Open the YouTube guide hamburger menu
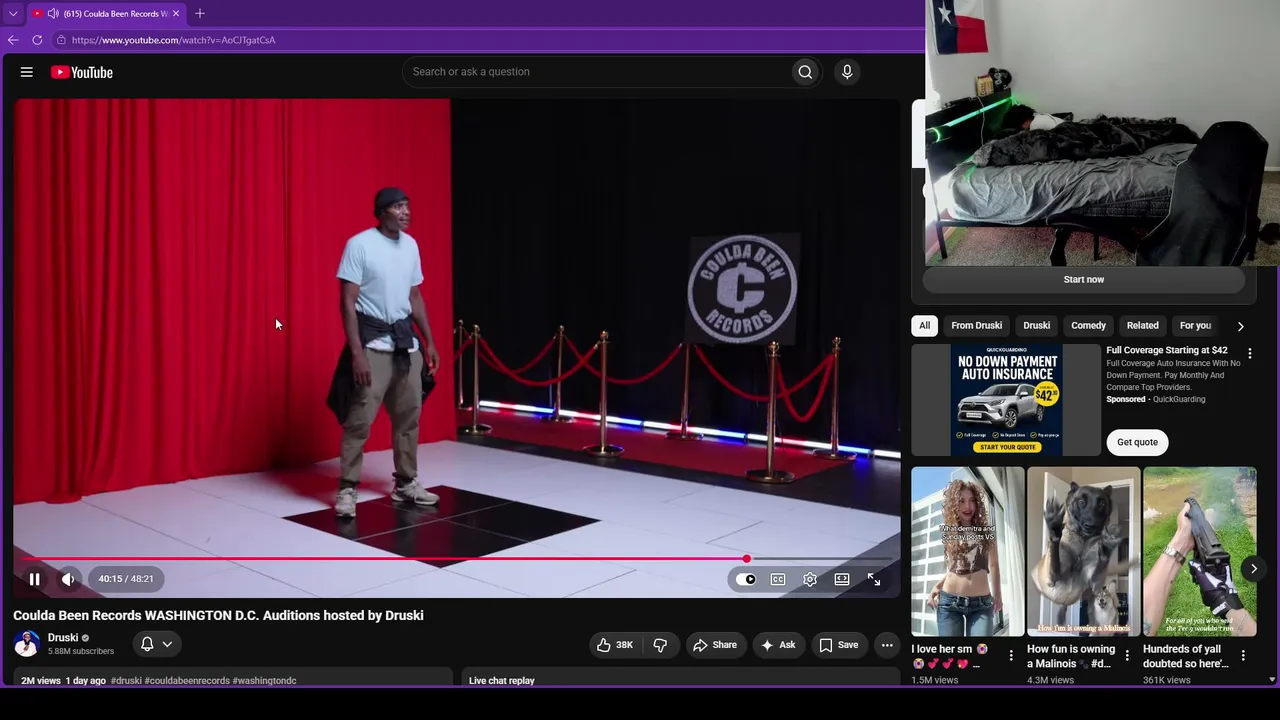1280x720 pixels. click(27, 72)
